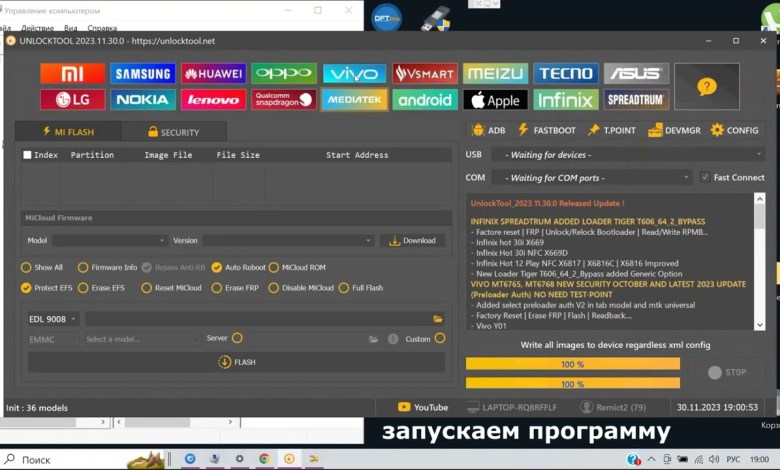Viewport: 780px width, 470px height.
Task: Select the OPPO brand tile
Action: click(x=284, y=74)
